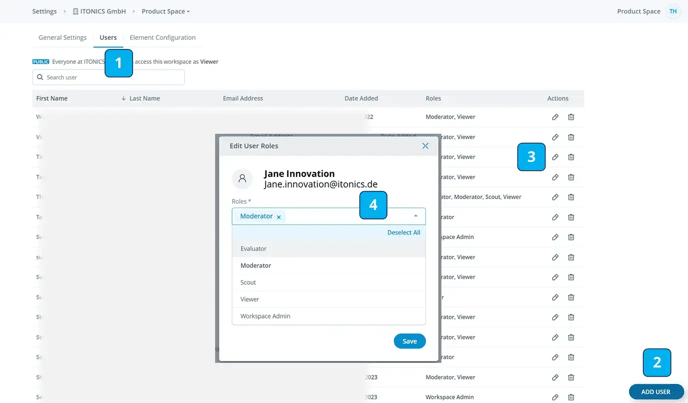This screenshot has height=403, width=688.
Task: Click Deselect All link
Action: click(x=403, y=232)
